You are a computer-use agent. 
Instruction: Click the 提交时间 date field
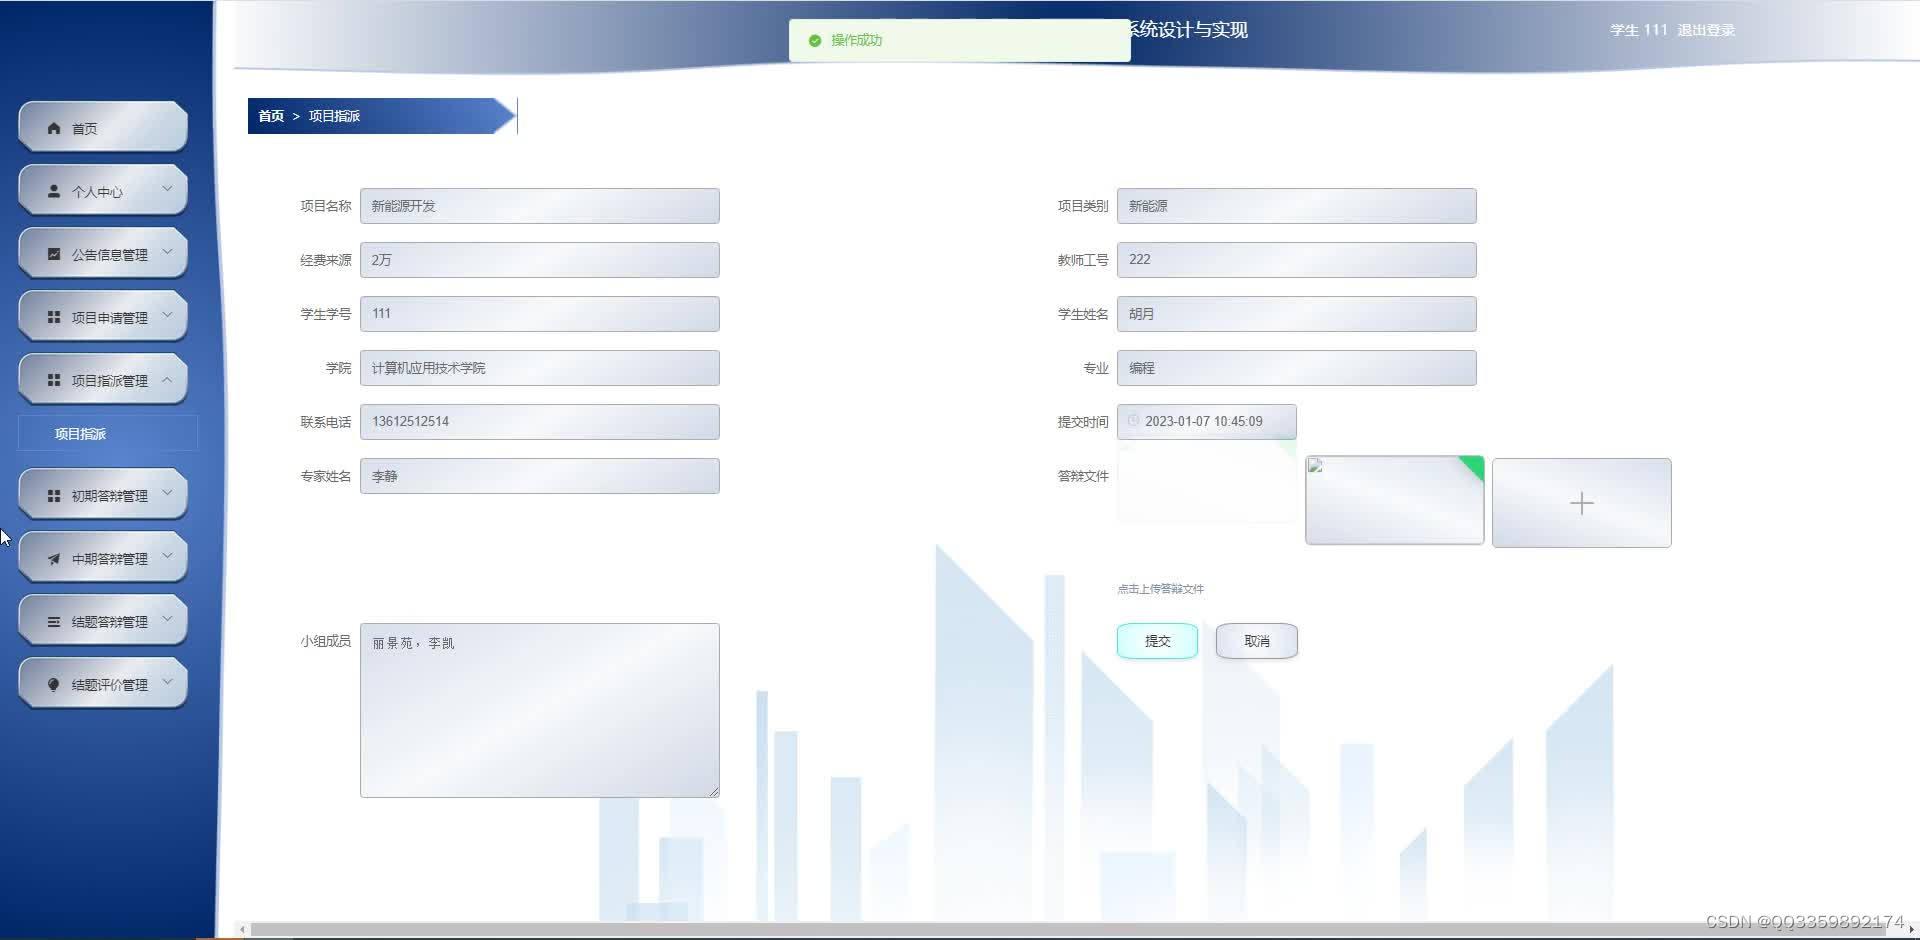1206,422
